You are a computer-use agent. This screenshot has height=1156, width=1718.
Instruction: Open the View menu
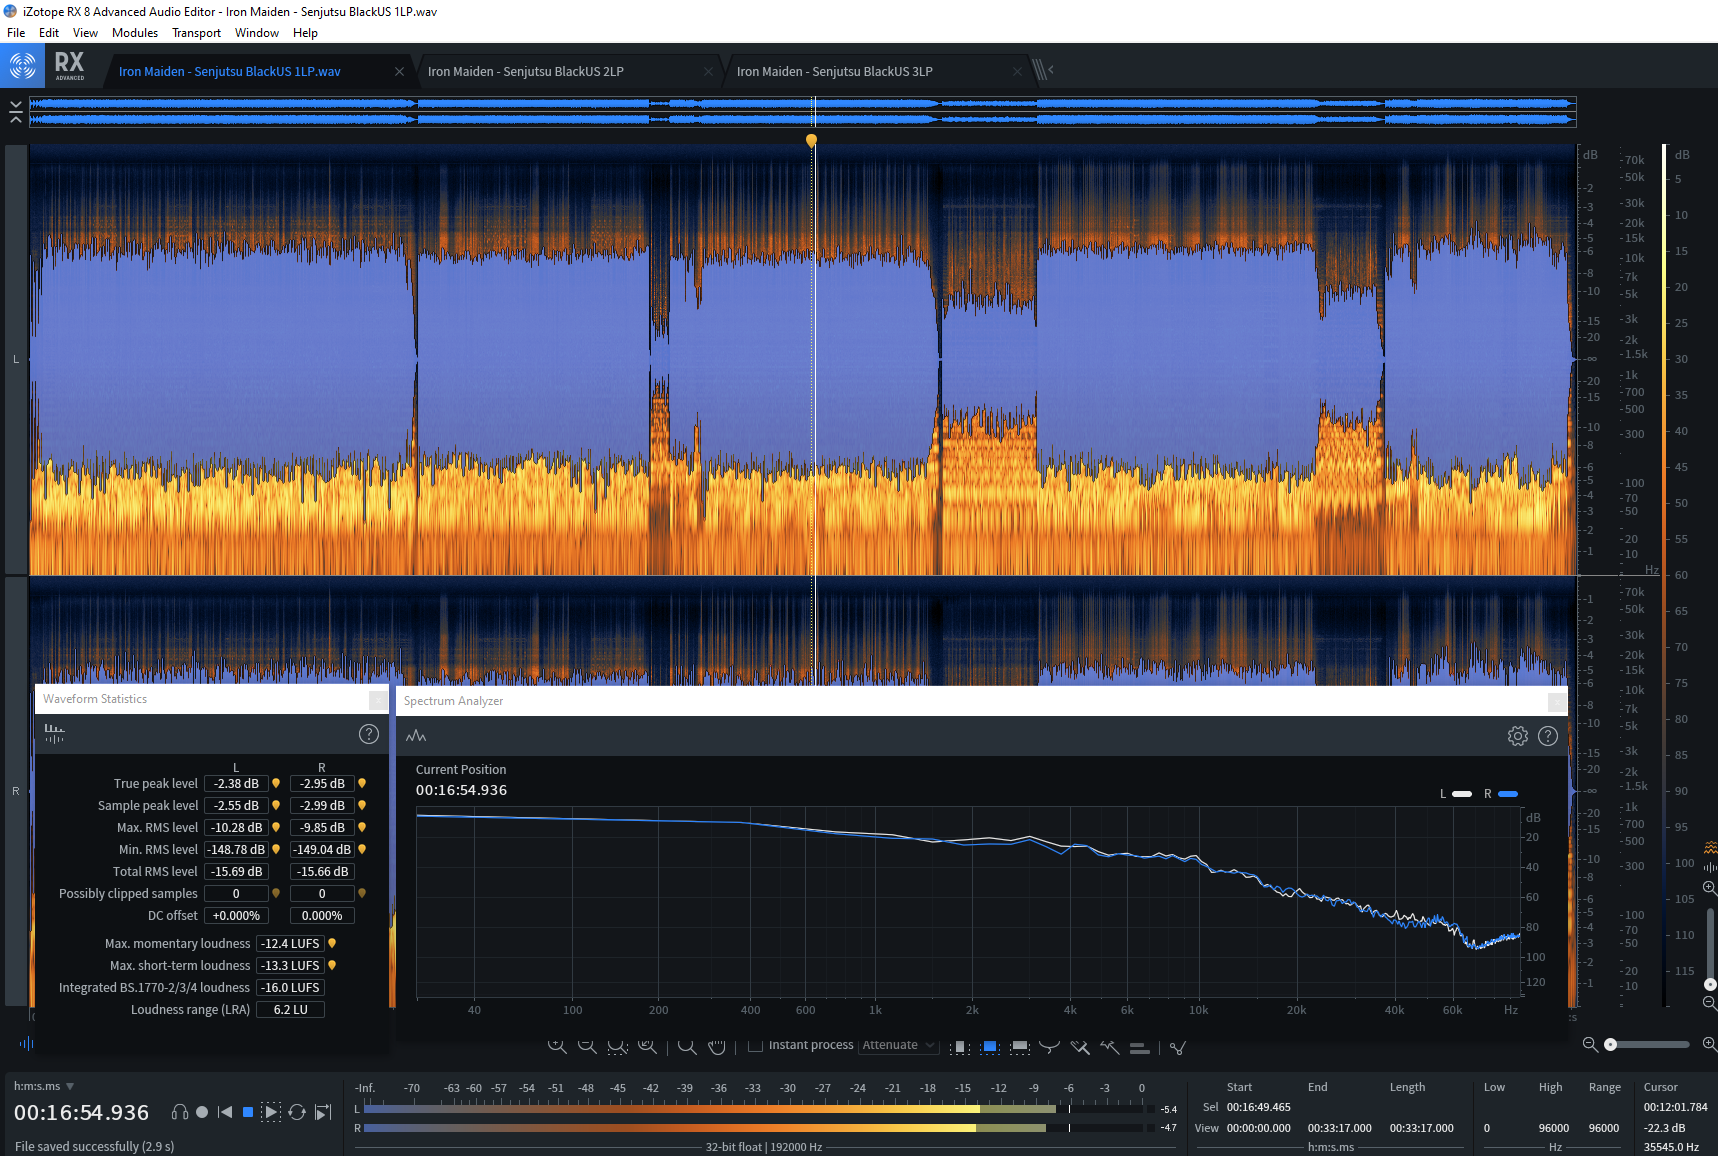[x=85, y=33]
